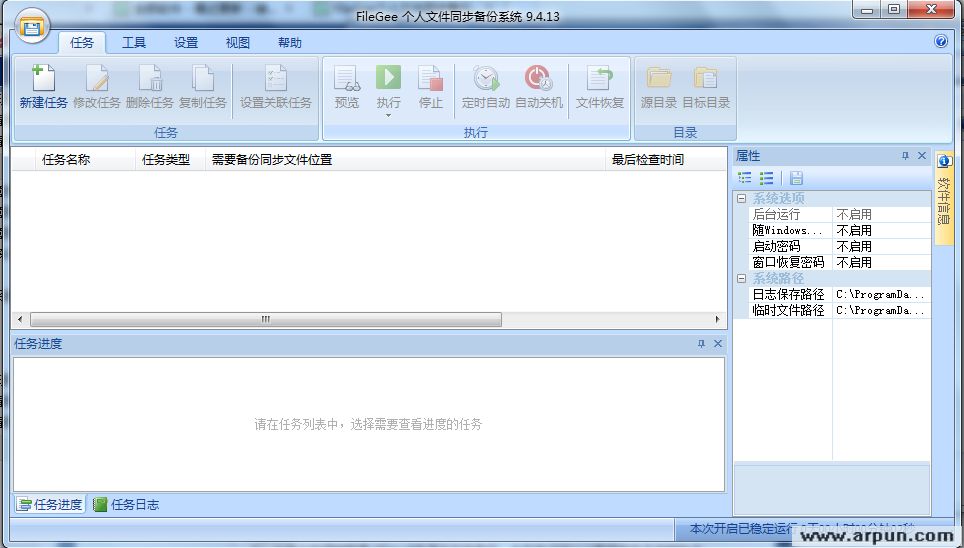Click the 执行 run icon
Viewport: 964px width, 548px height.
tap(388, 78)
